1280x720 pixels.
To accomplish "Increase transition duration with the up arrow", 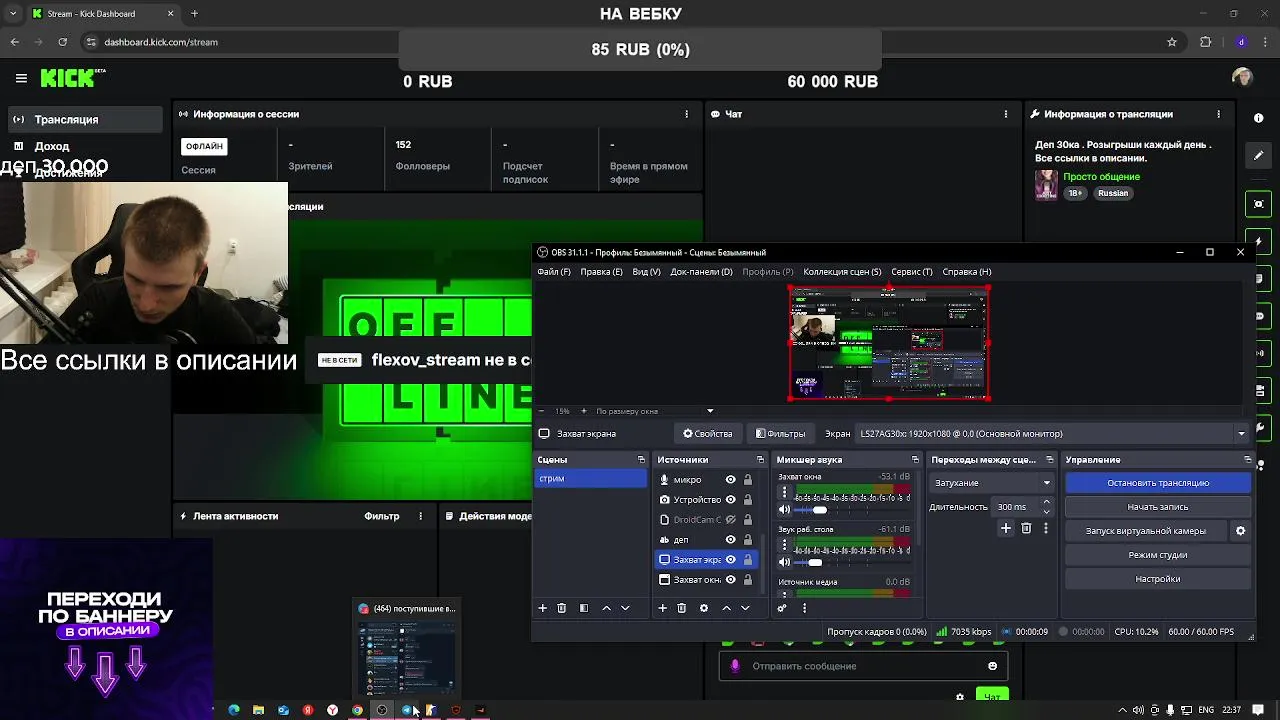I will coord(1047,503).
